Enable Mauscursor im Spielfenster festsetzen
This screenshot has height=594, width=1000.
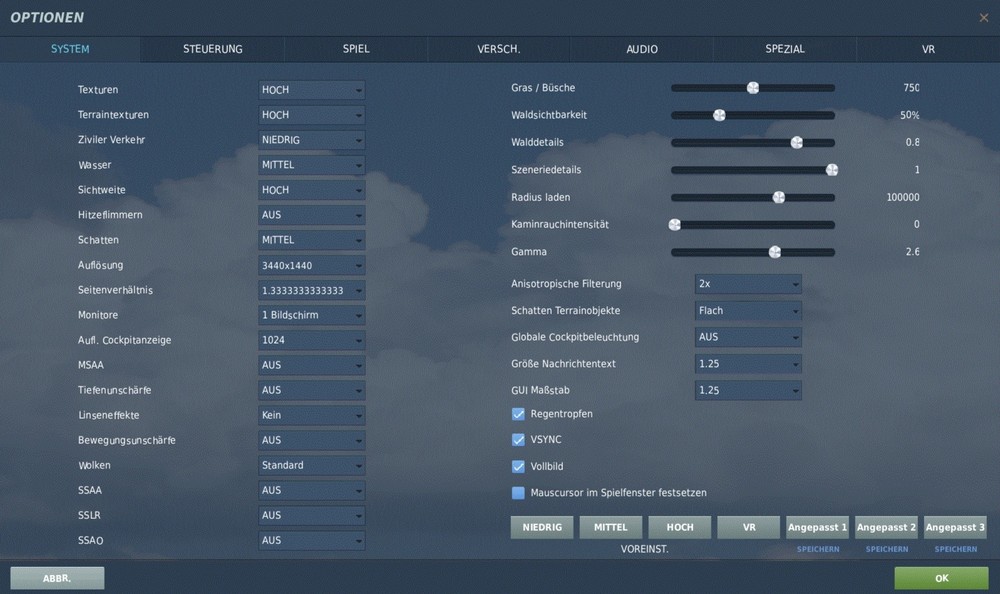coord(518,492)
